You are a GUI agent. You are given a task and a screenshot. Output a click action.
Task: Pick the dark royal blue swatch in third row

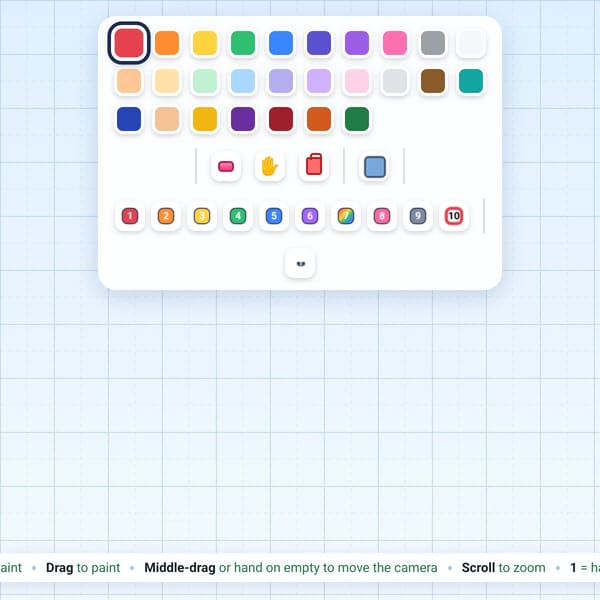pyautogui.click(x=129, y=119)
